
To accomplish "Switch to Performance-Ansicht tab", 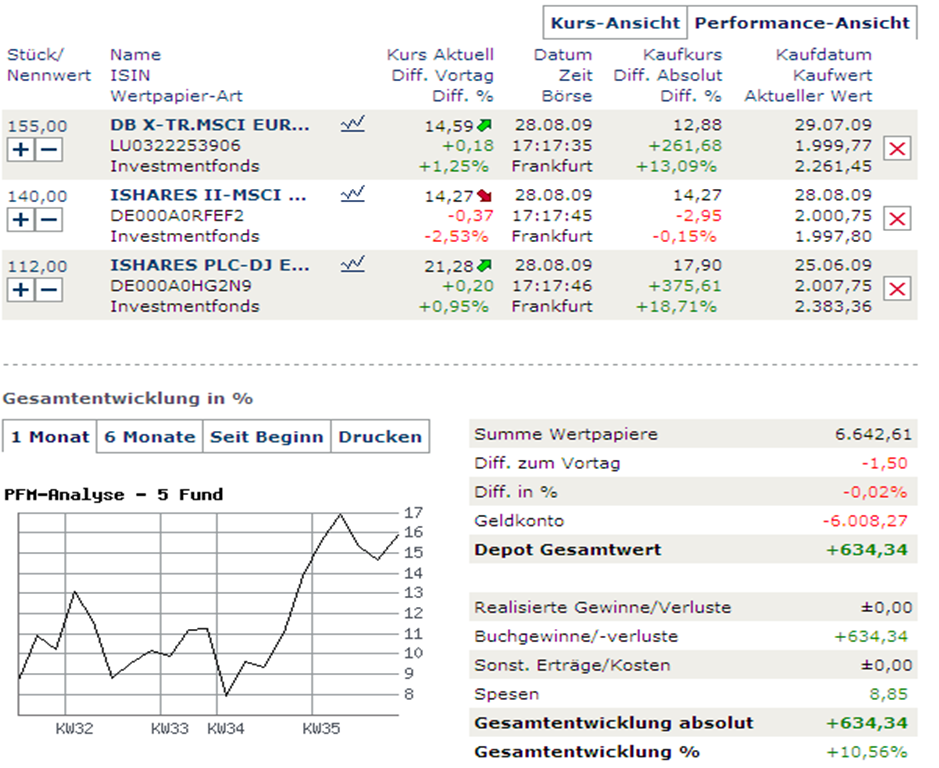I will click(x=802, y=23).
